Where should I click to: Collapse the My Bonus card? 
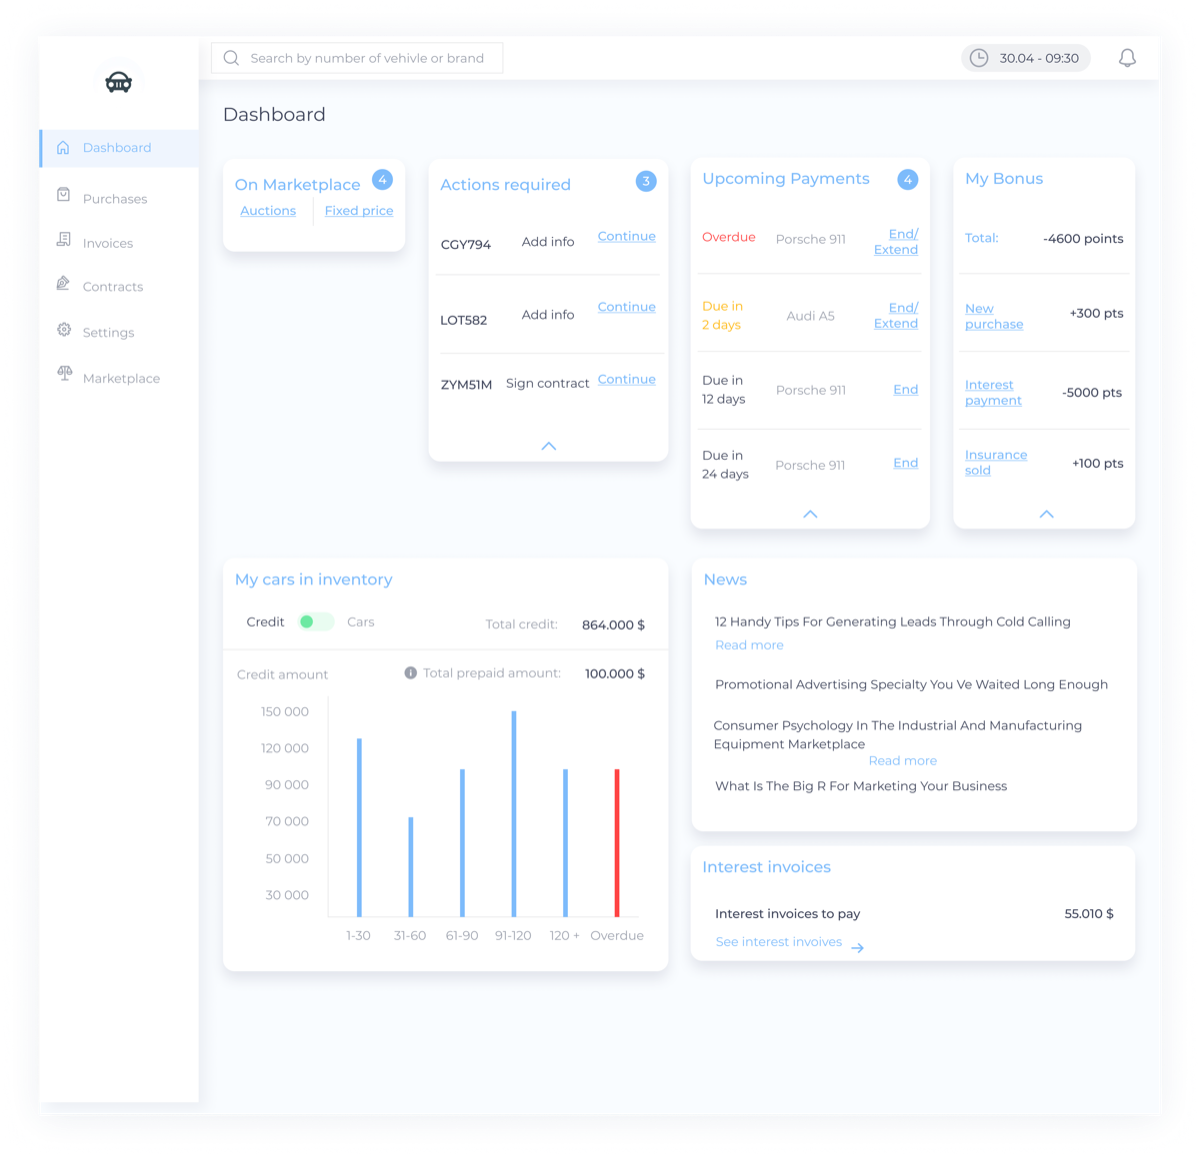pos(1046,514)
